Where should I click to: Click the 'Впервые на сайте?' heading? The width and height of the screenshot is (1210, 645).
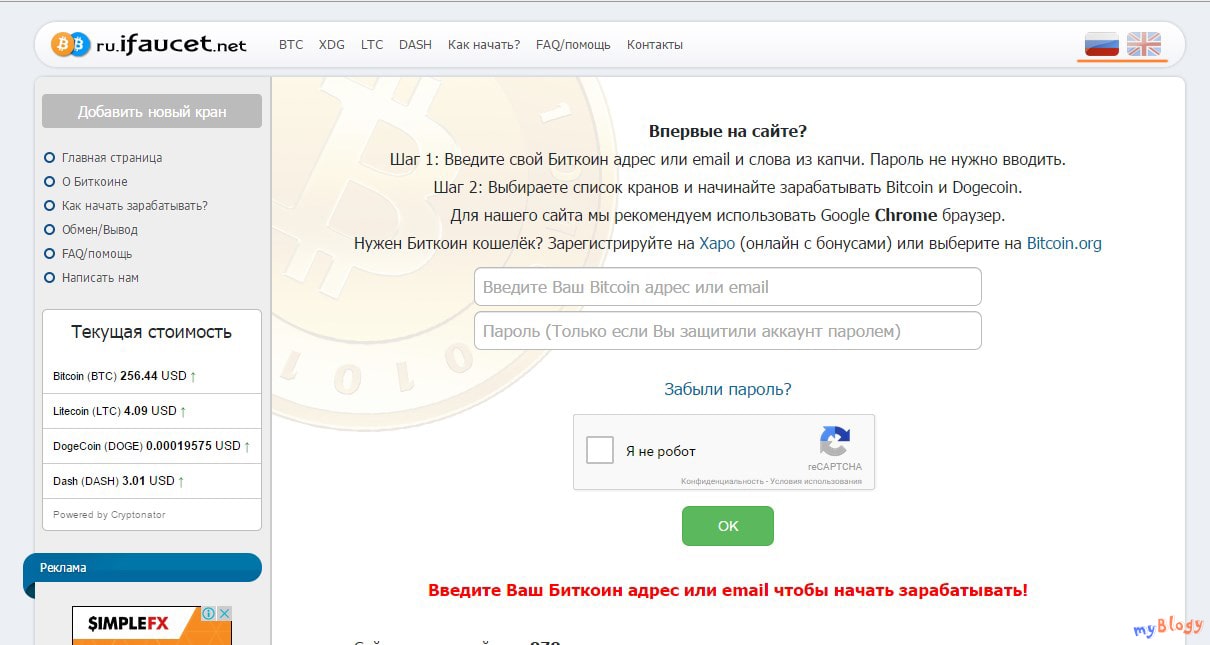728,131
